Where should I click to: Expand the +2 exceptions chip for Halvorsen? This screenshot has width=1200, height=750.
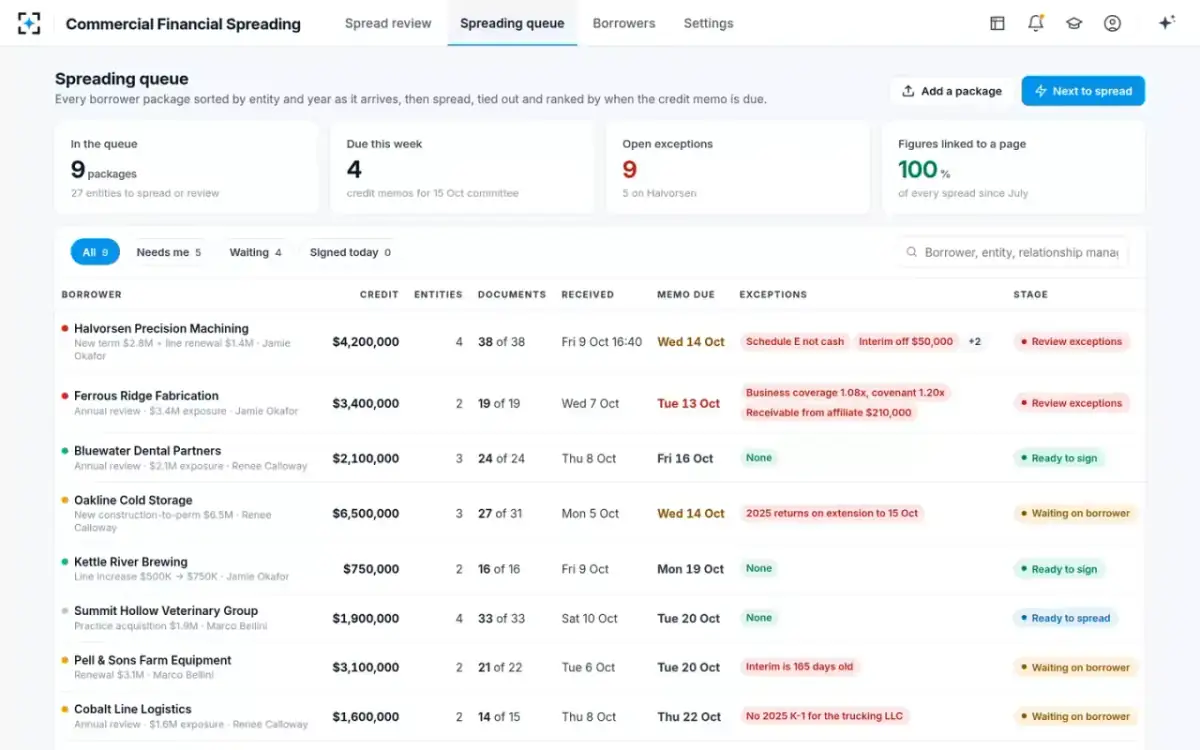974,341
